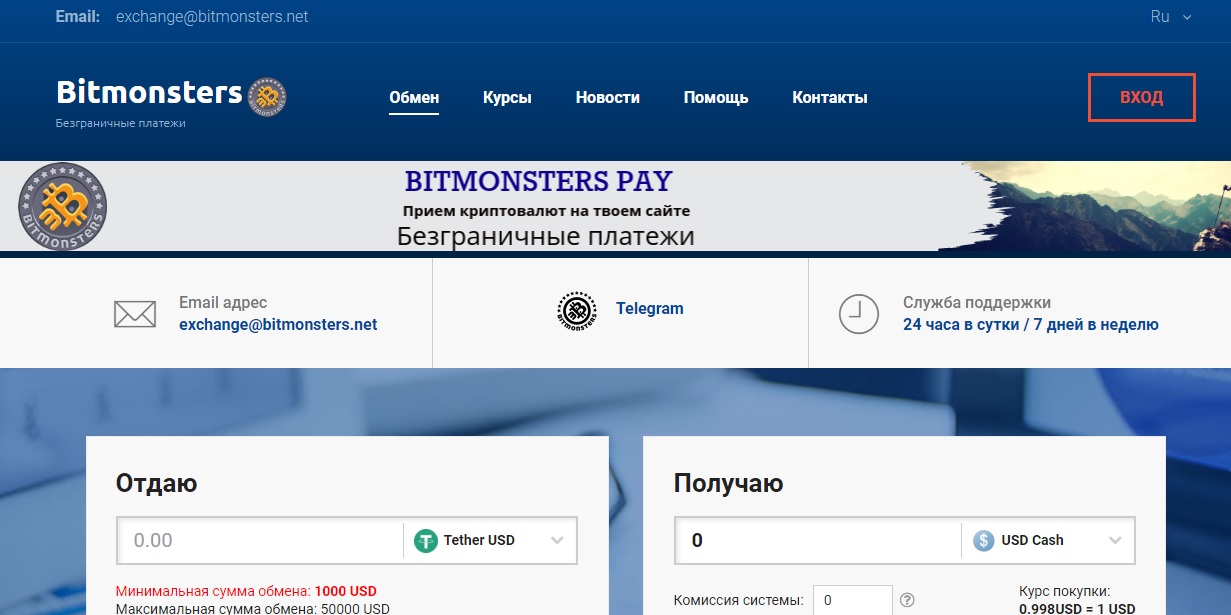
Task: Expand the Tether USD currency dropdown
Action: coord(557,541)
